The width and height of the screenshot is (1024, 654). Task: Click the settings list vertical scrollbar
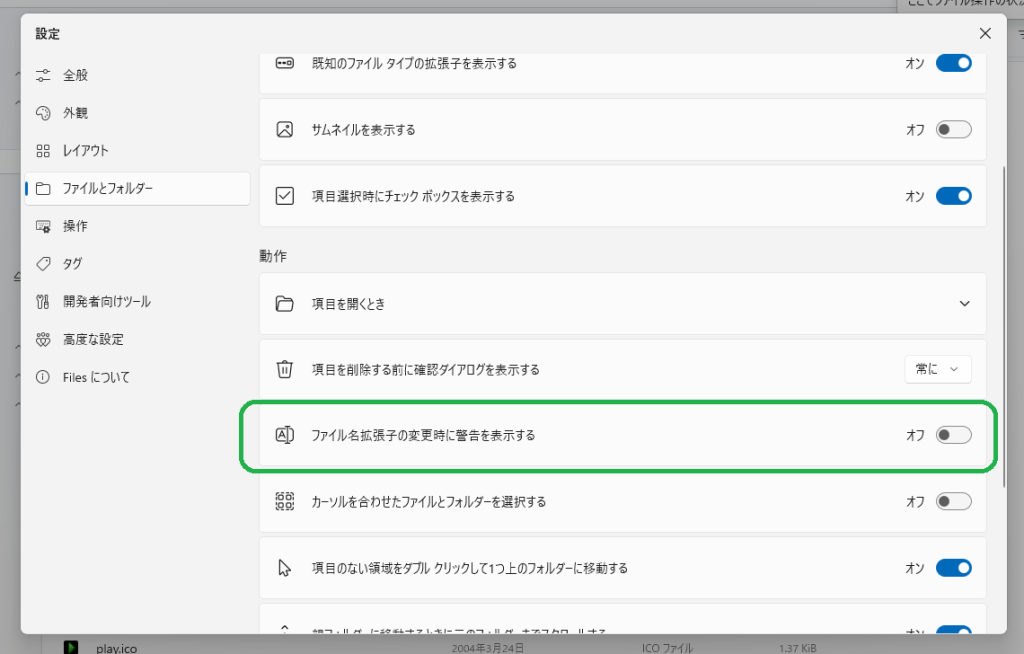pos(1004,327)
